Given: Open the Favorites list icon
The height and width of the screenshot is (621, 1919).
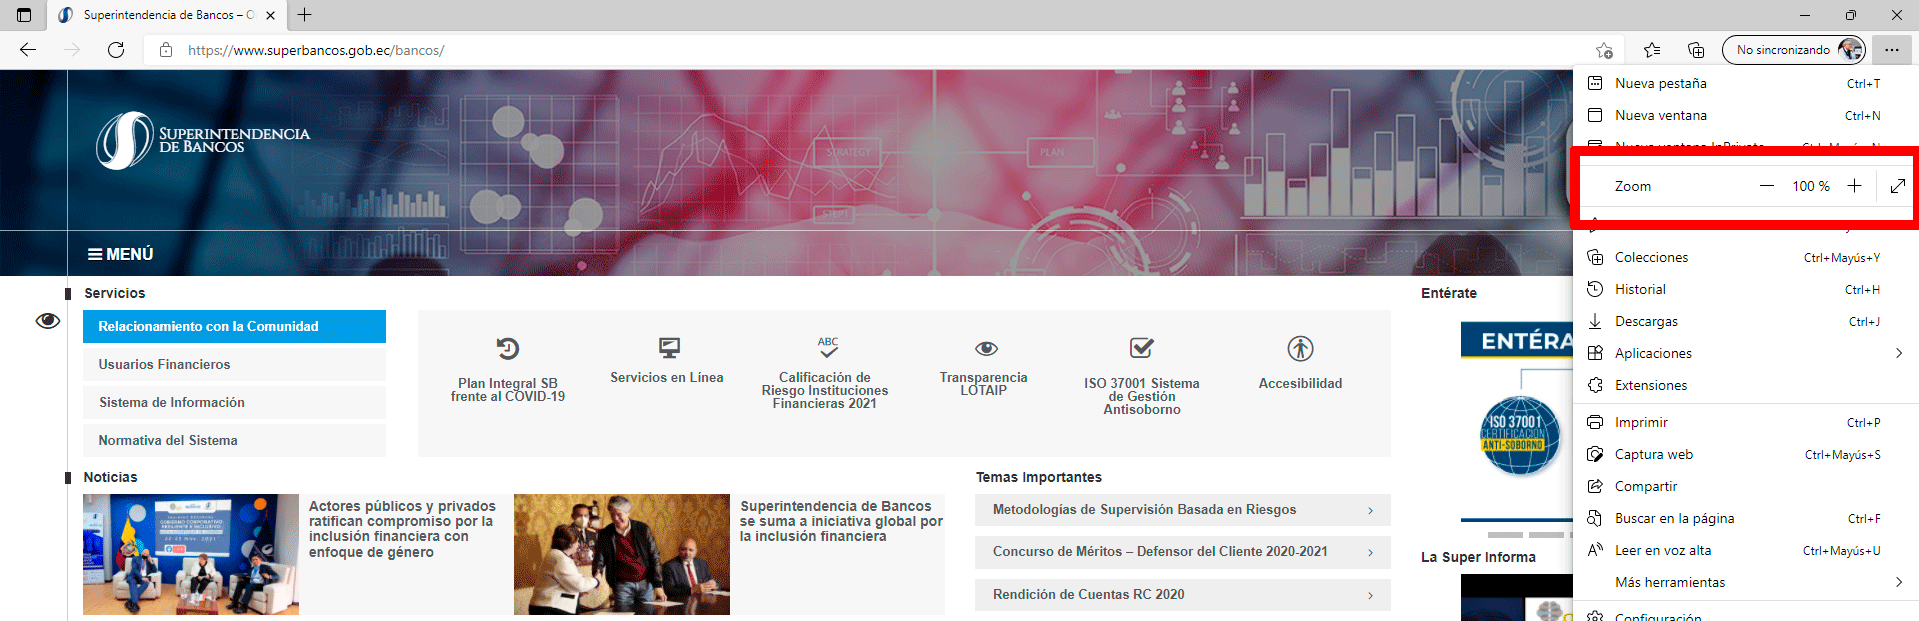Looking at the screenshot, I should point(1652,50).
